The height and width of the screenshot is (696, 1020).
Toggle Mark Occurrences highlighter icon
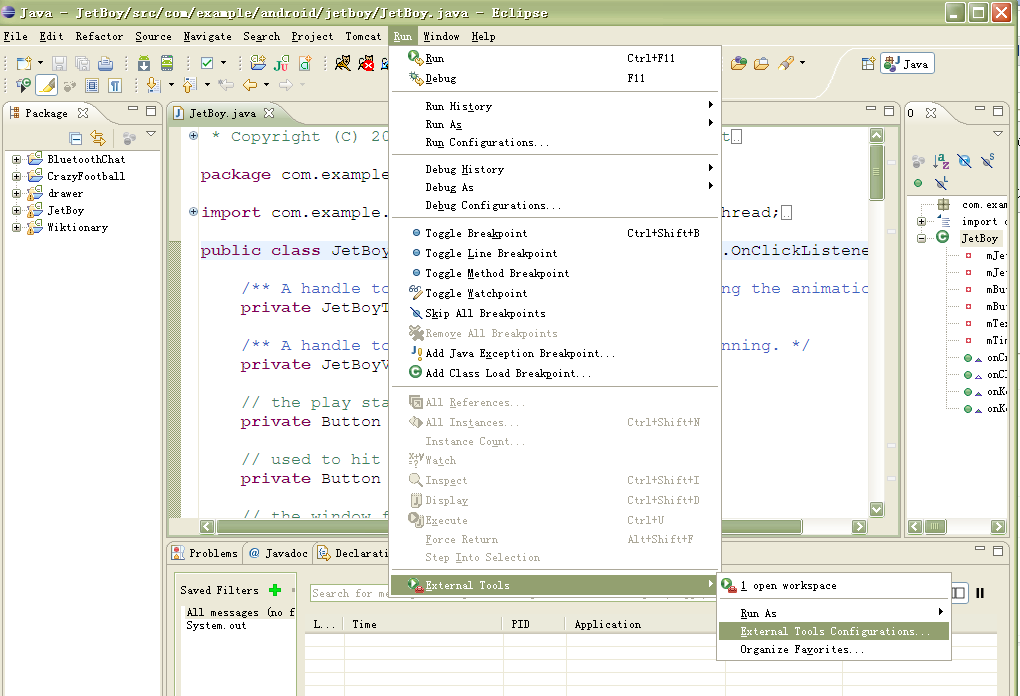click(x=46, y=85)
